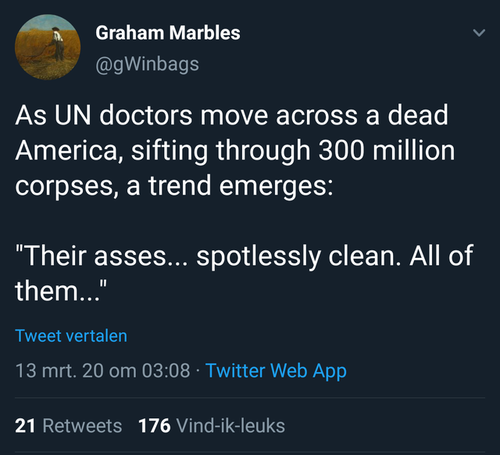Visit the @gWinbags handle
This screenshot has width=500, height=455.
(147, 64)
